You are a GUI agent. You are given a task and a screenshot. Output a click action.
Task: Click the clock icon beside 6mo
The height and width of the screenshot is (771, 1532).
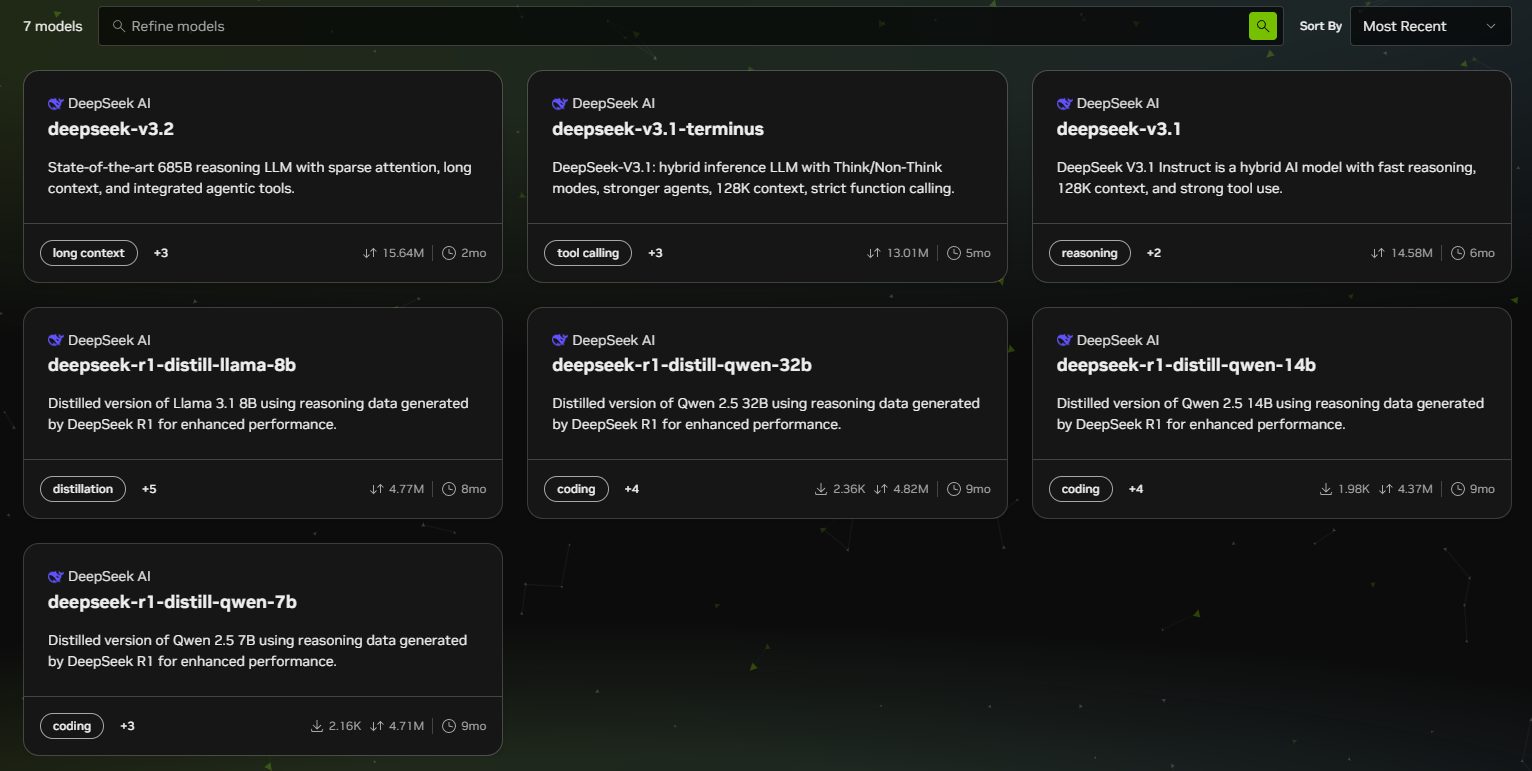pos(1458,253)
